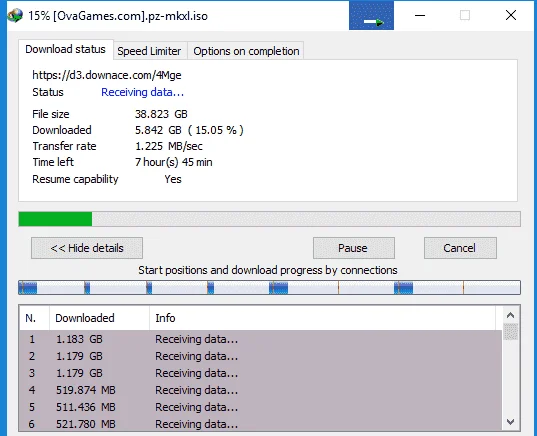
Task: Click the Info column header
Action: coord(322,318)
